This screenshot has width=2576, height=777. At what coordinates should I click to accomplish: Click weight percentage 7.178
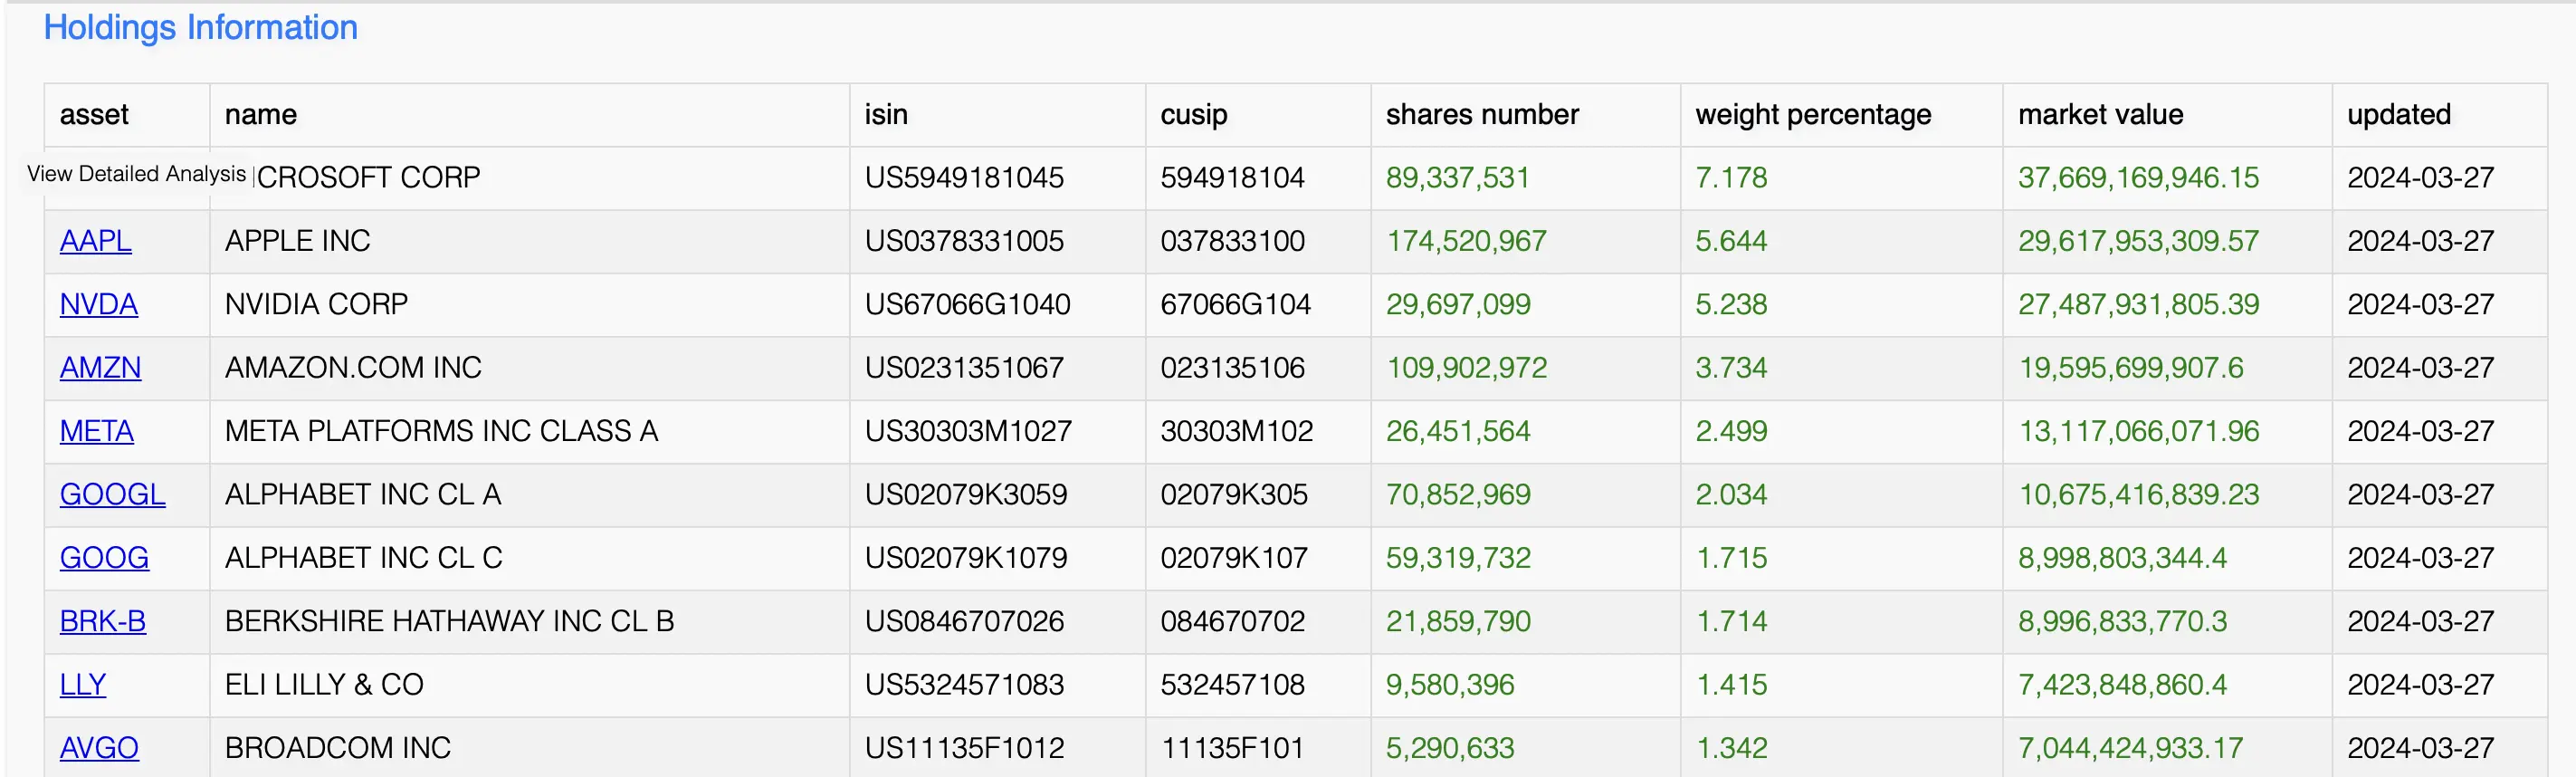click(x=1731, y=178)
